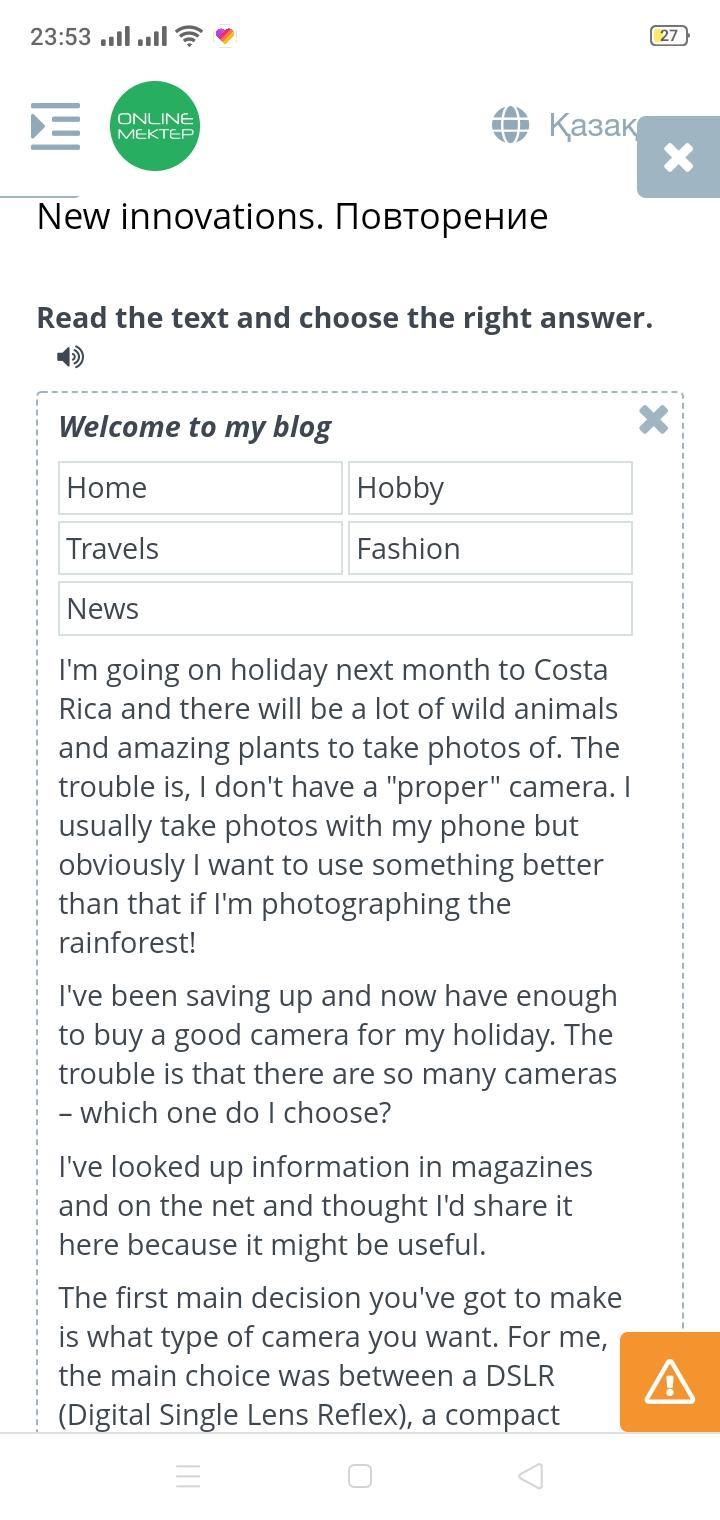The height and width of the screenshot is (1520, 720).
Task: Close the blog text box X
Action: [x=653, y=419]
